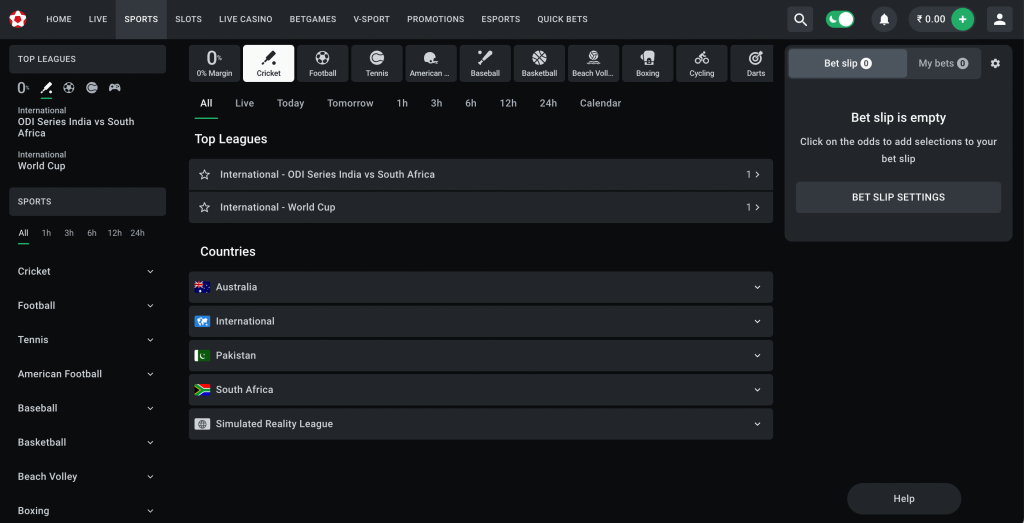1024x523 pixels.
Task: Open the LIVE menu item
Action: tap(98, 20)
